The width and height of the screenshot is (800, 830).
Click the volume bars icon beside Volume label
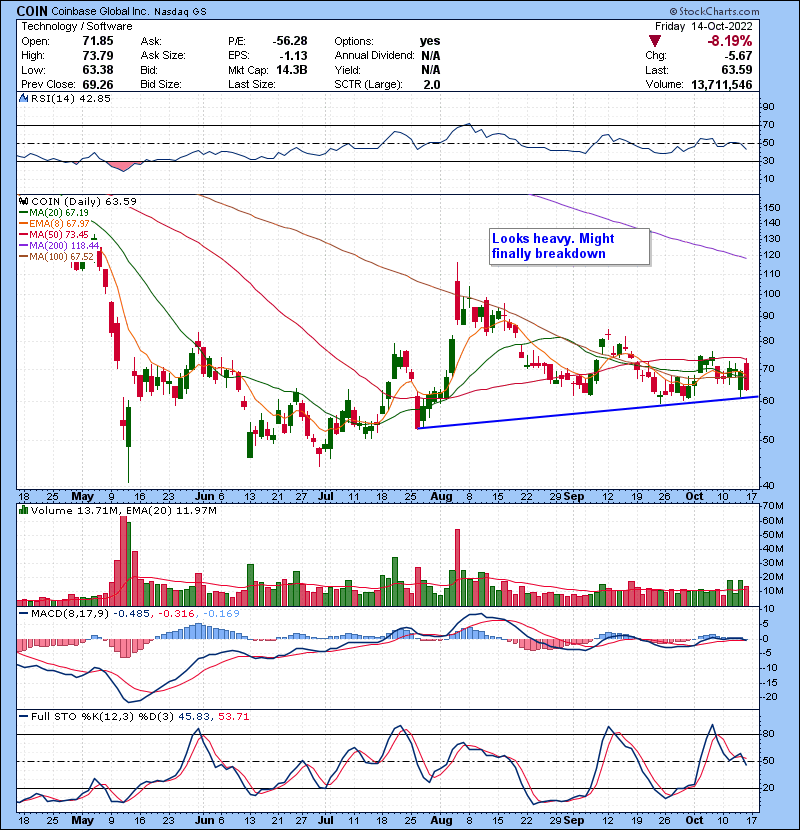pyautogui.click(x=23, y=510)
